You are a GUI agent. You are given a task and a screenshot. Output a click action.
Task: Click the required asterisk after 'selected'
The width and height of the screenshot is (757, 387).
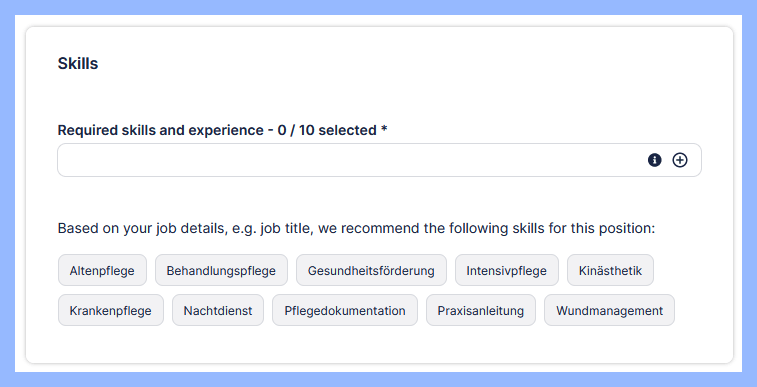(384, 129)
